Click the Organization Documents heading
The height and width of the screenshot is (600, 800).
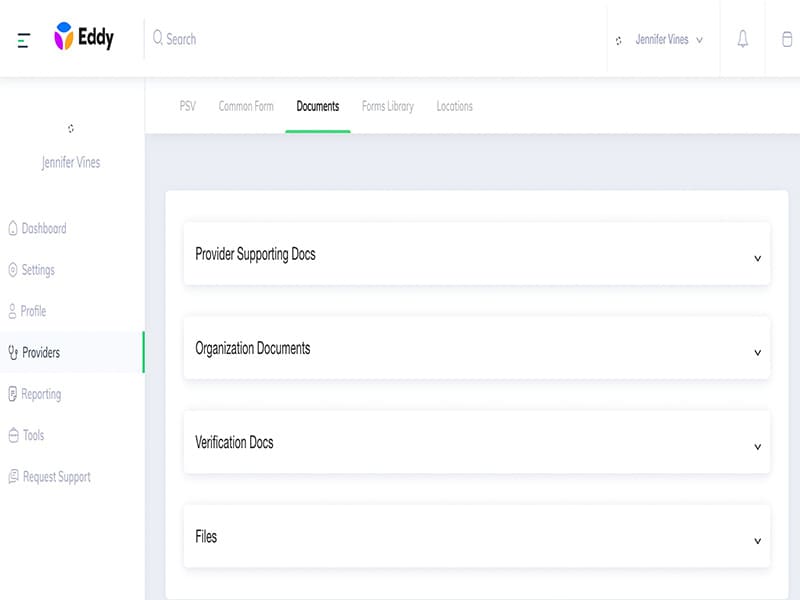(x=253, y=348)
